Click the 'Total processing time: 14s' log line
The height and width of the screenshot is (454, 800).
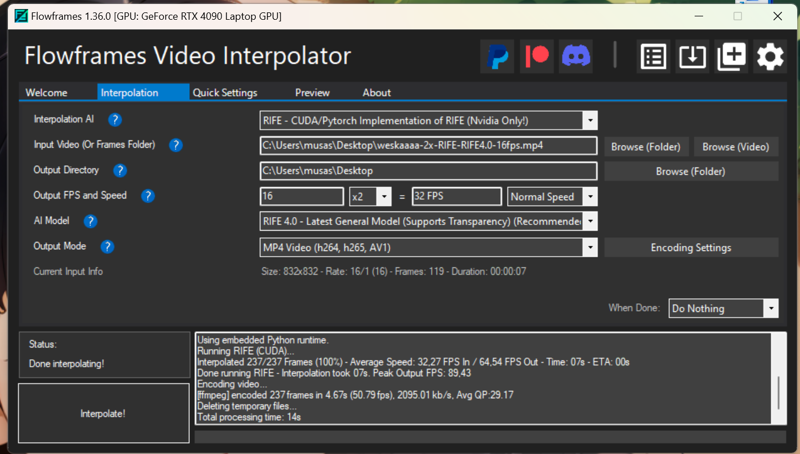click(249, 417)
